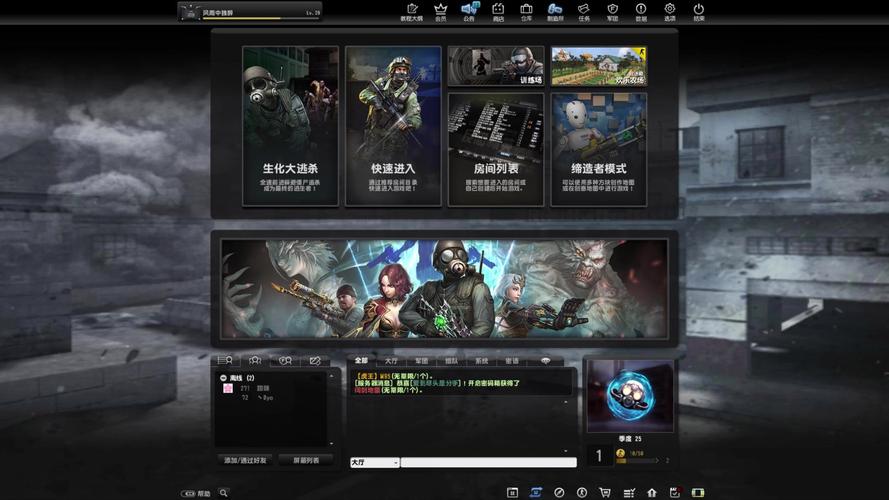
Task: Open the 欢乐农场 farm thumbnail
Action: 599,66
